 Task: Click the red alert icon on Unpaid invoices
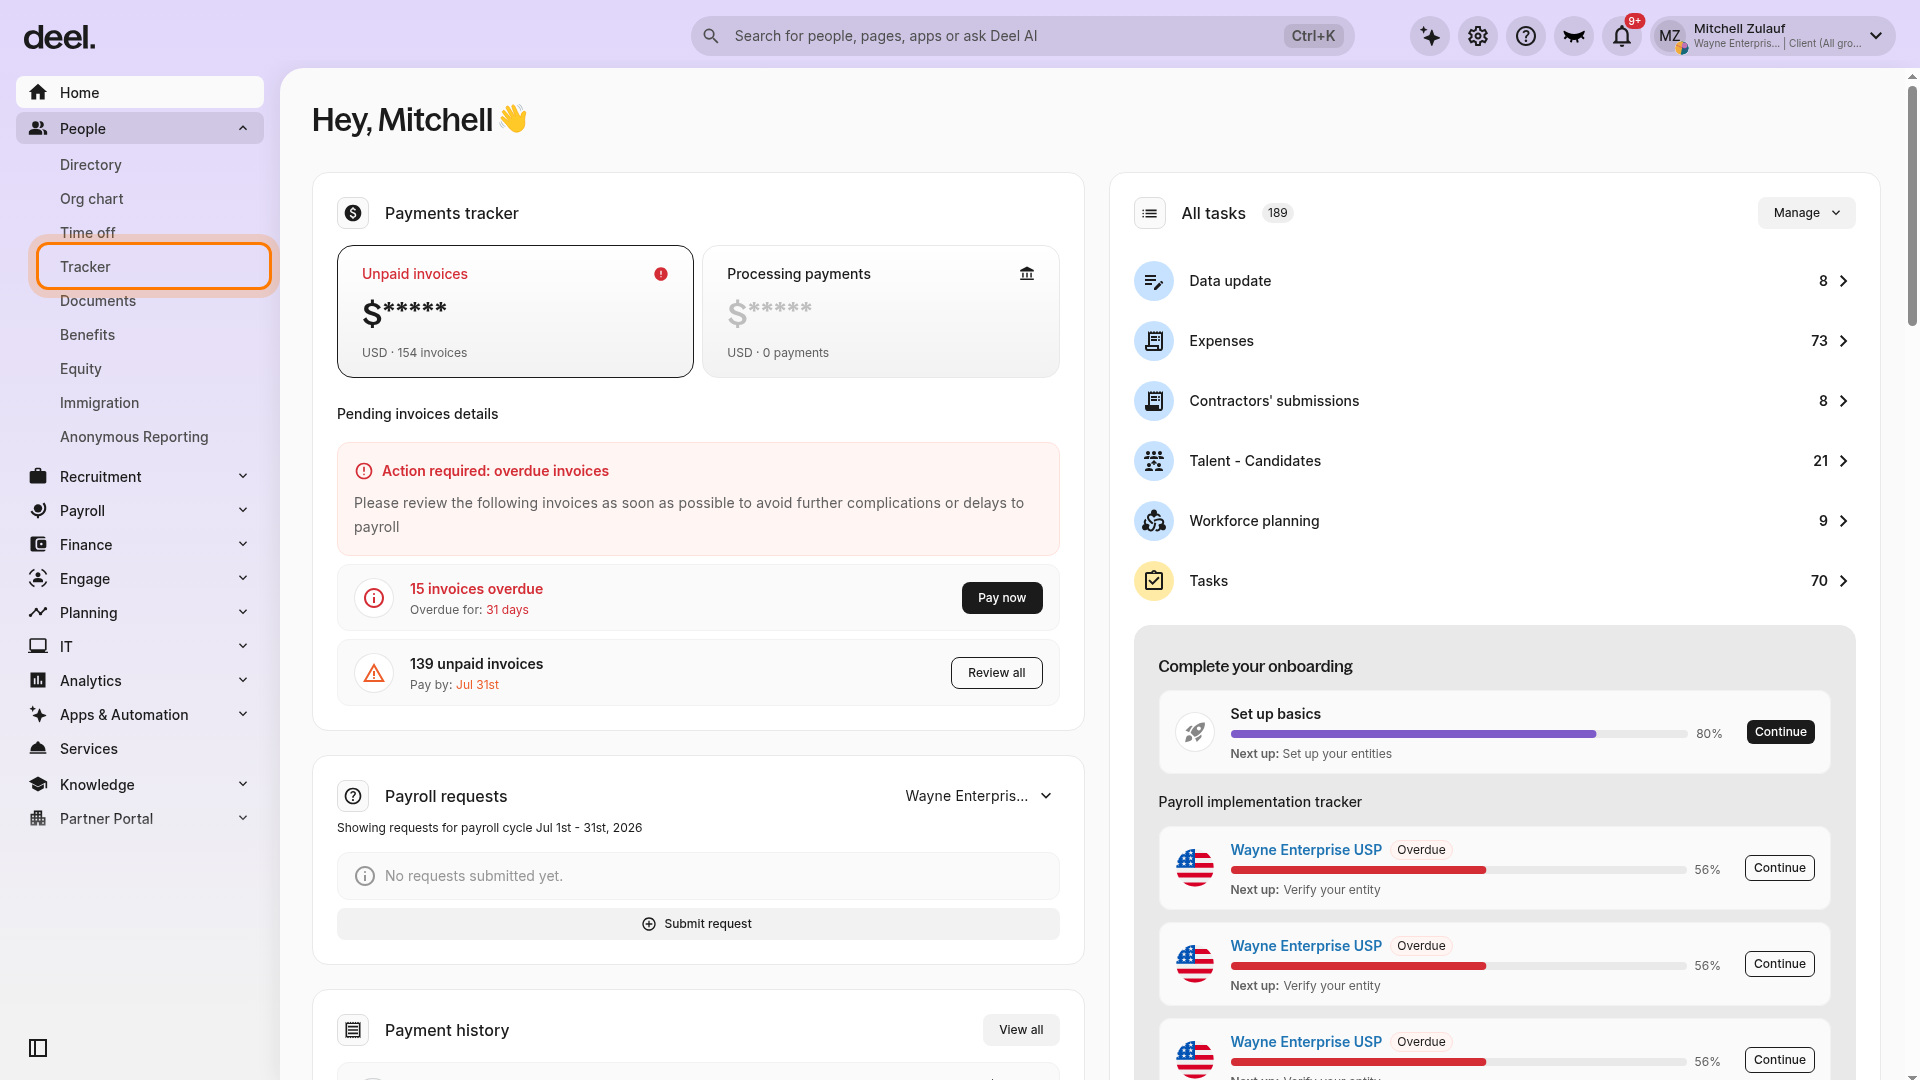661,274
